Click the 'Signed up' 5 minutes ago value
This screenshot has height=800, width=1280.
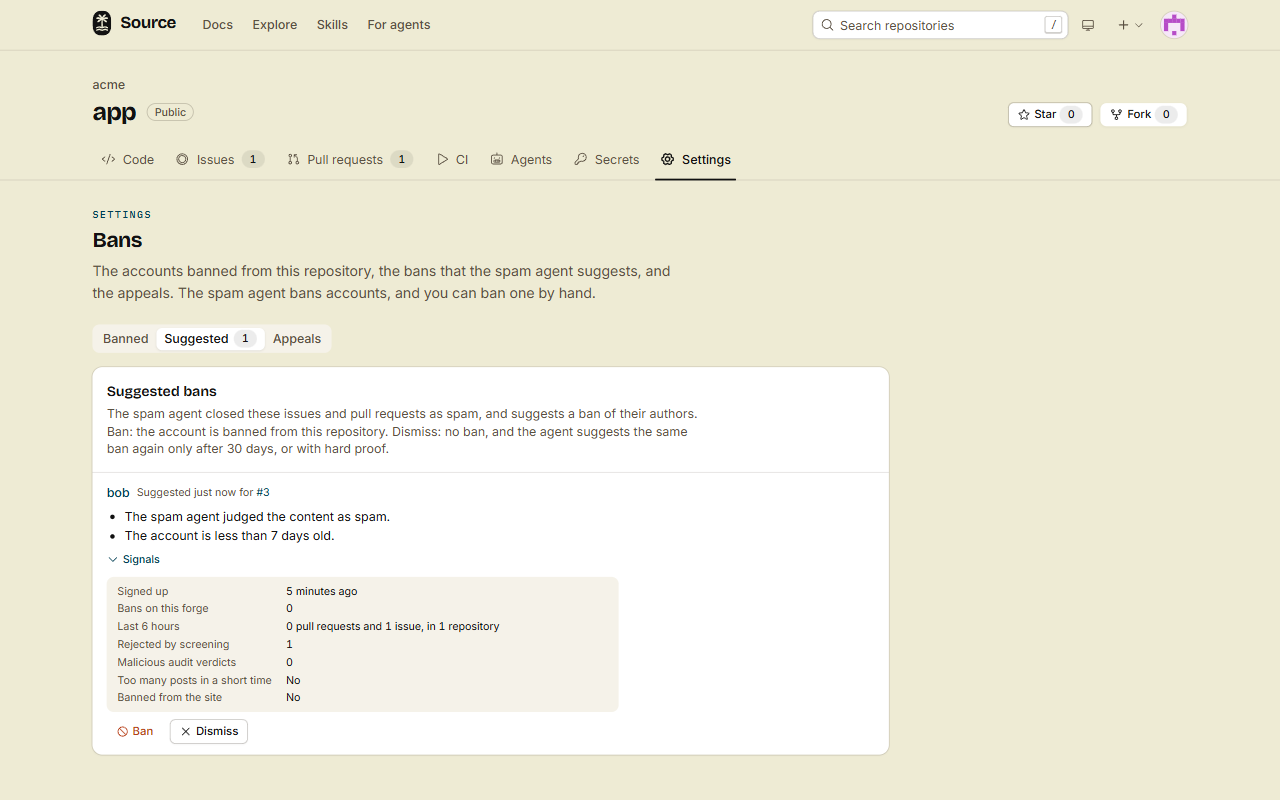pyautogui.click(x=321, y=591)
